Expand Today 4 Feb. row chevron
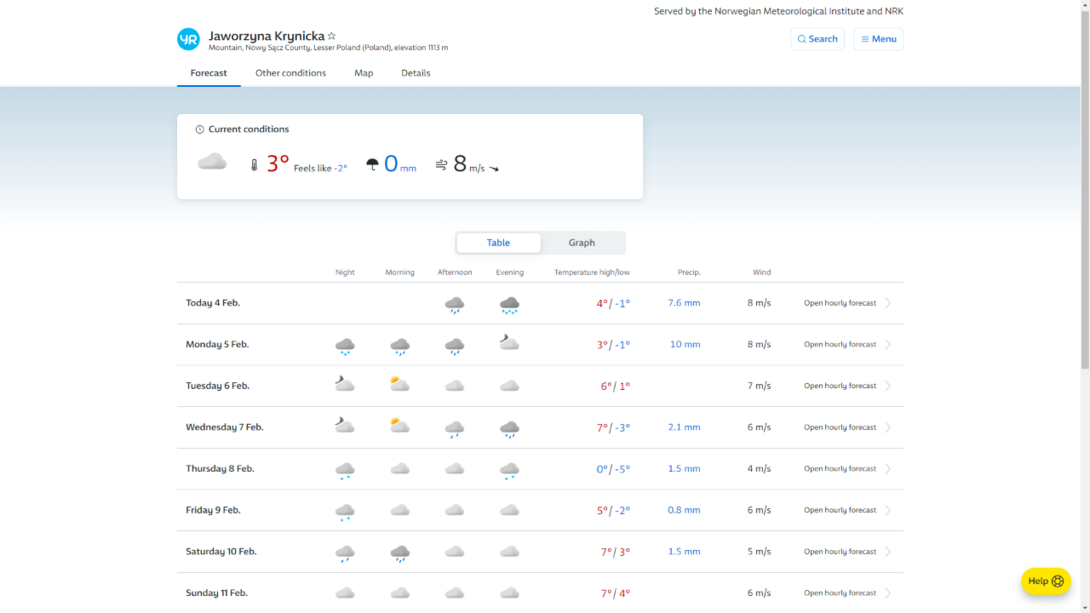1090x613 pixels. click(x=888, y=303)
